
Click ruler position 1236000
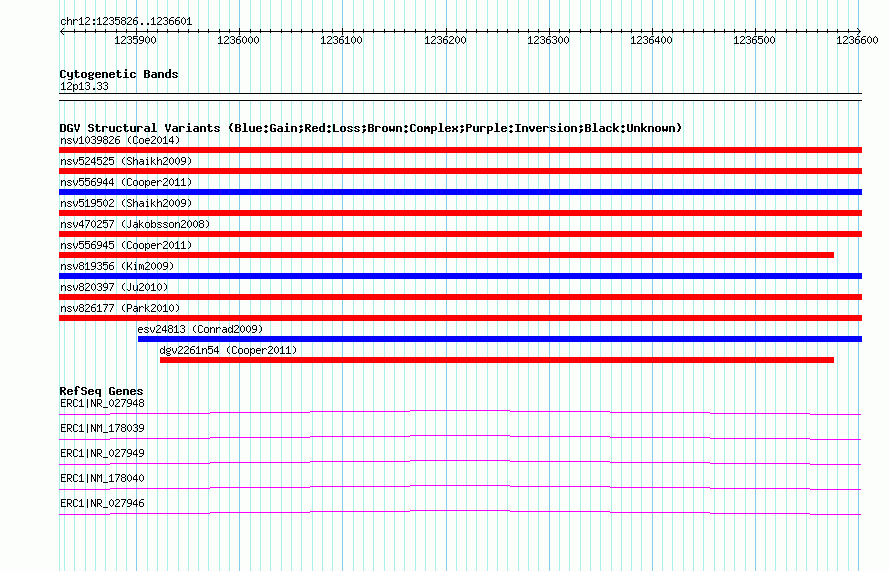coord(238,40)
